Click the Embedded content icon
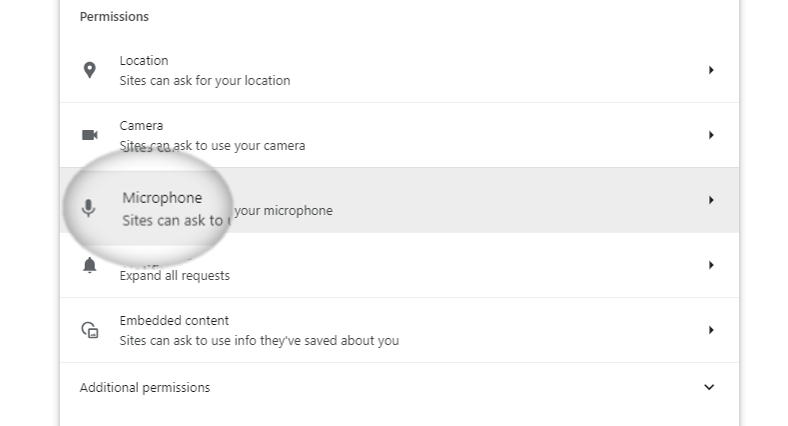The height and width of the screenshot is (426, 788). coord(90,330)
